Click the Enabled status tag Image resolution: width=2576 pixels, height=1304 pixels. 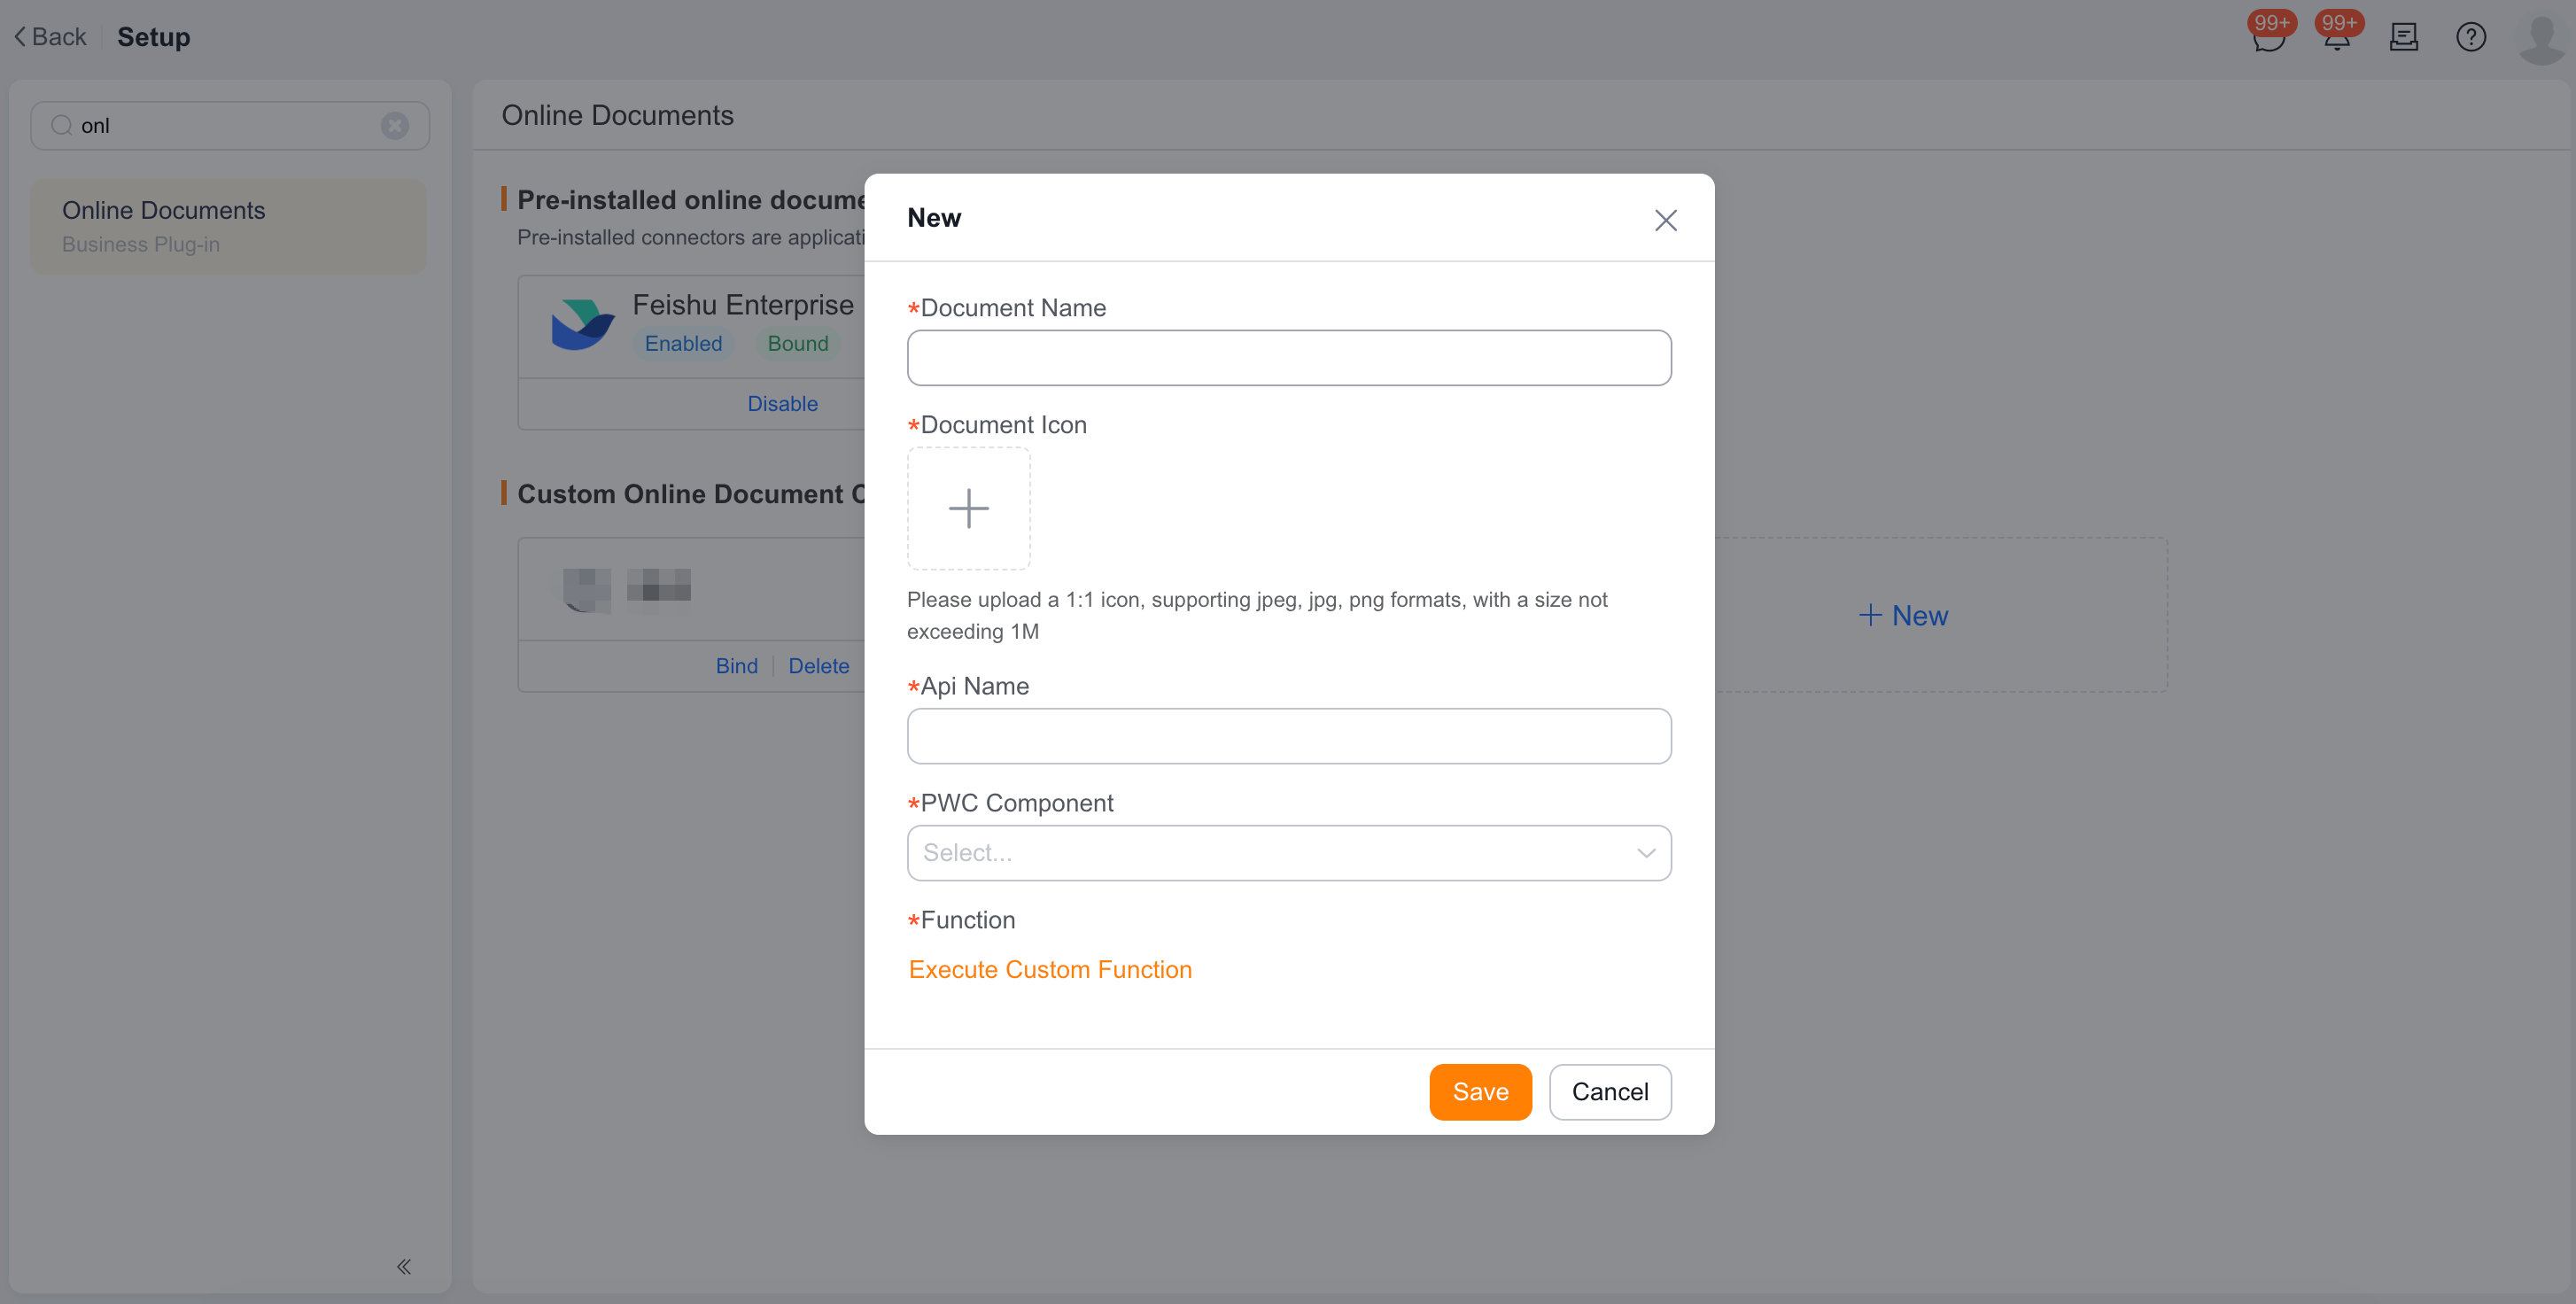pos(683,343)
